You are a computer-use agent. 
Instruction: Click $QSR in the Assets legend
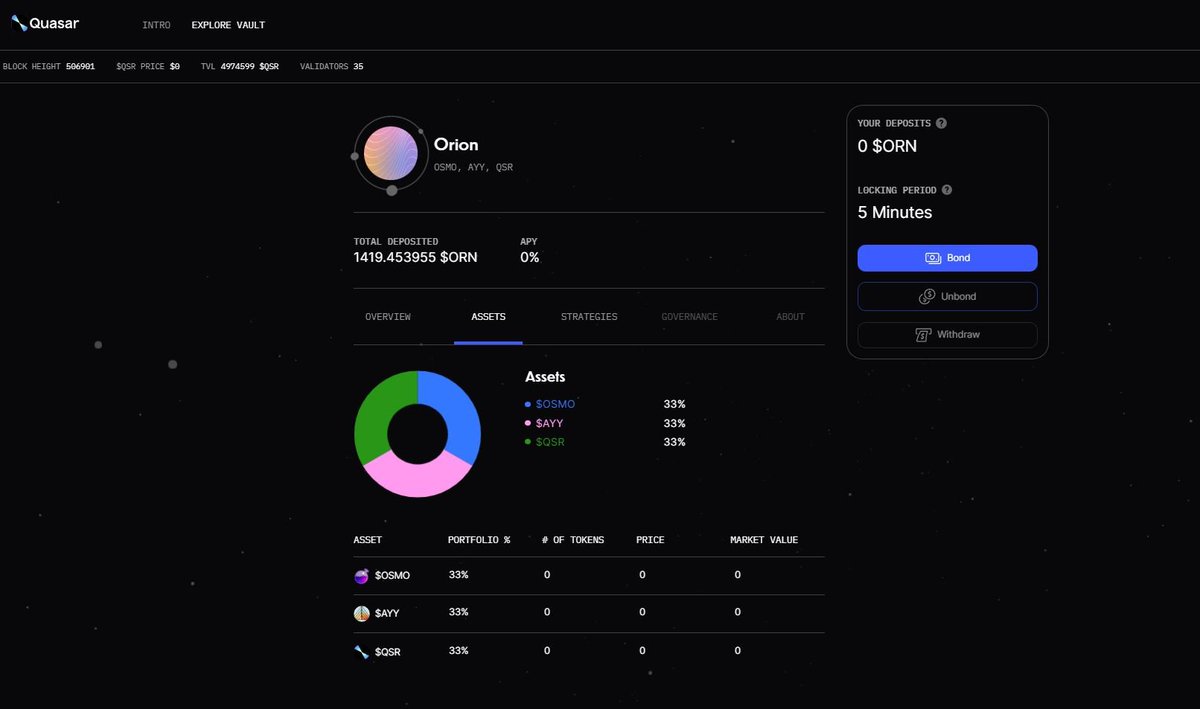[x=550, y=442]
